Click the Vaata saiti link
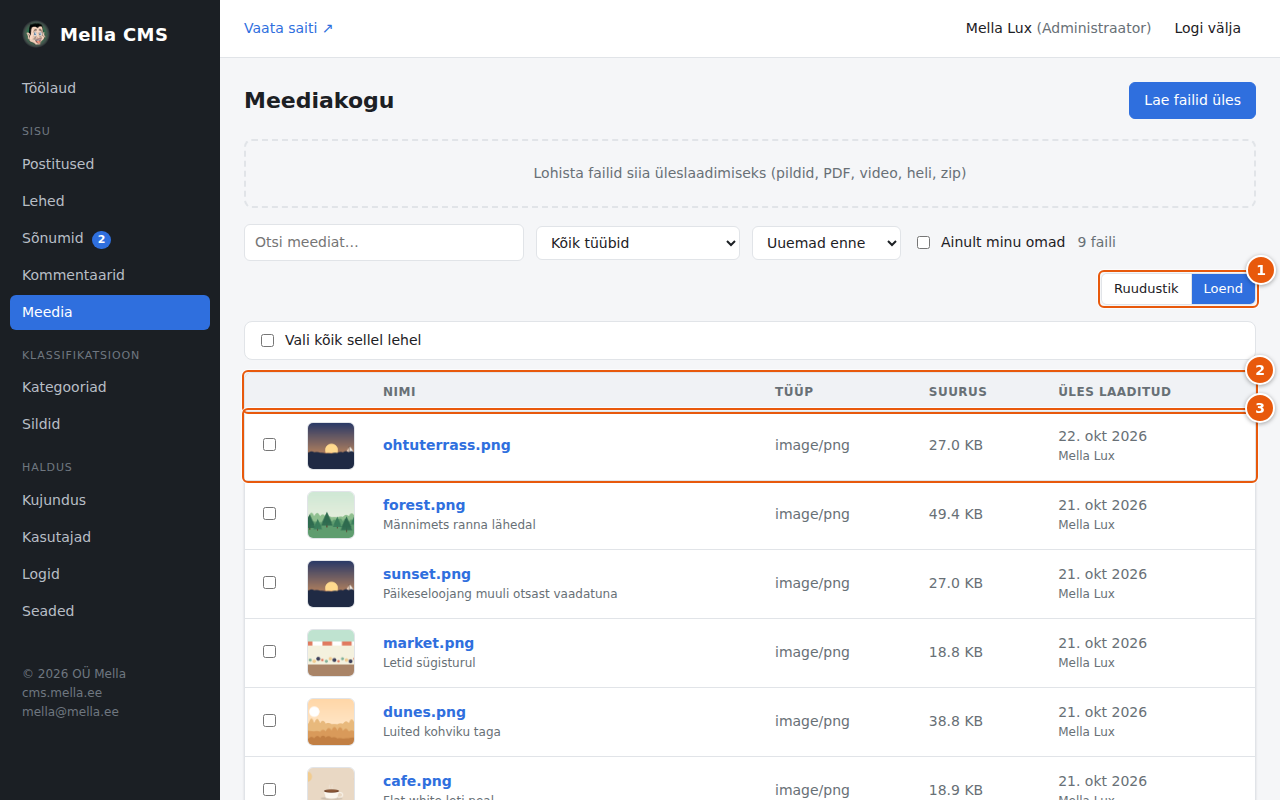 pos(289,28)
